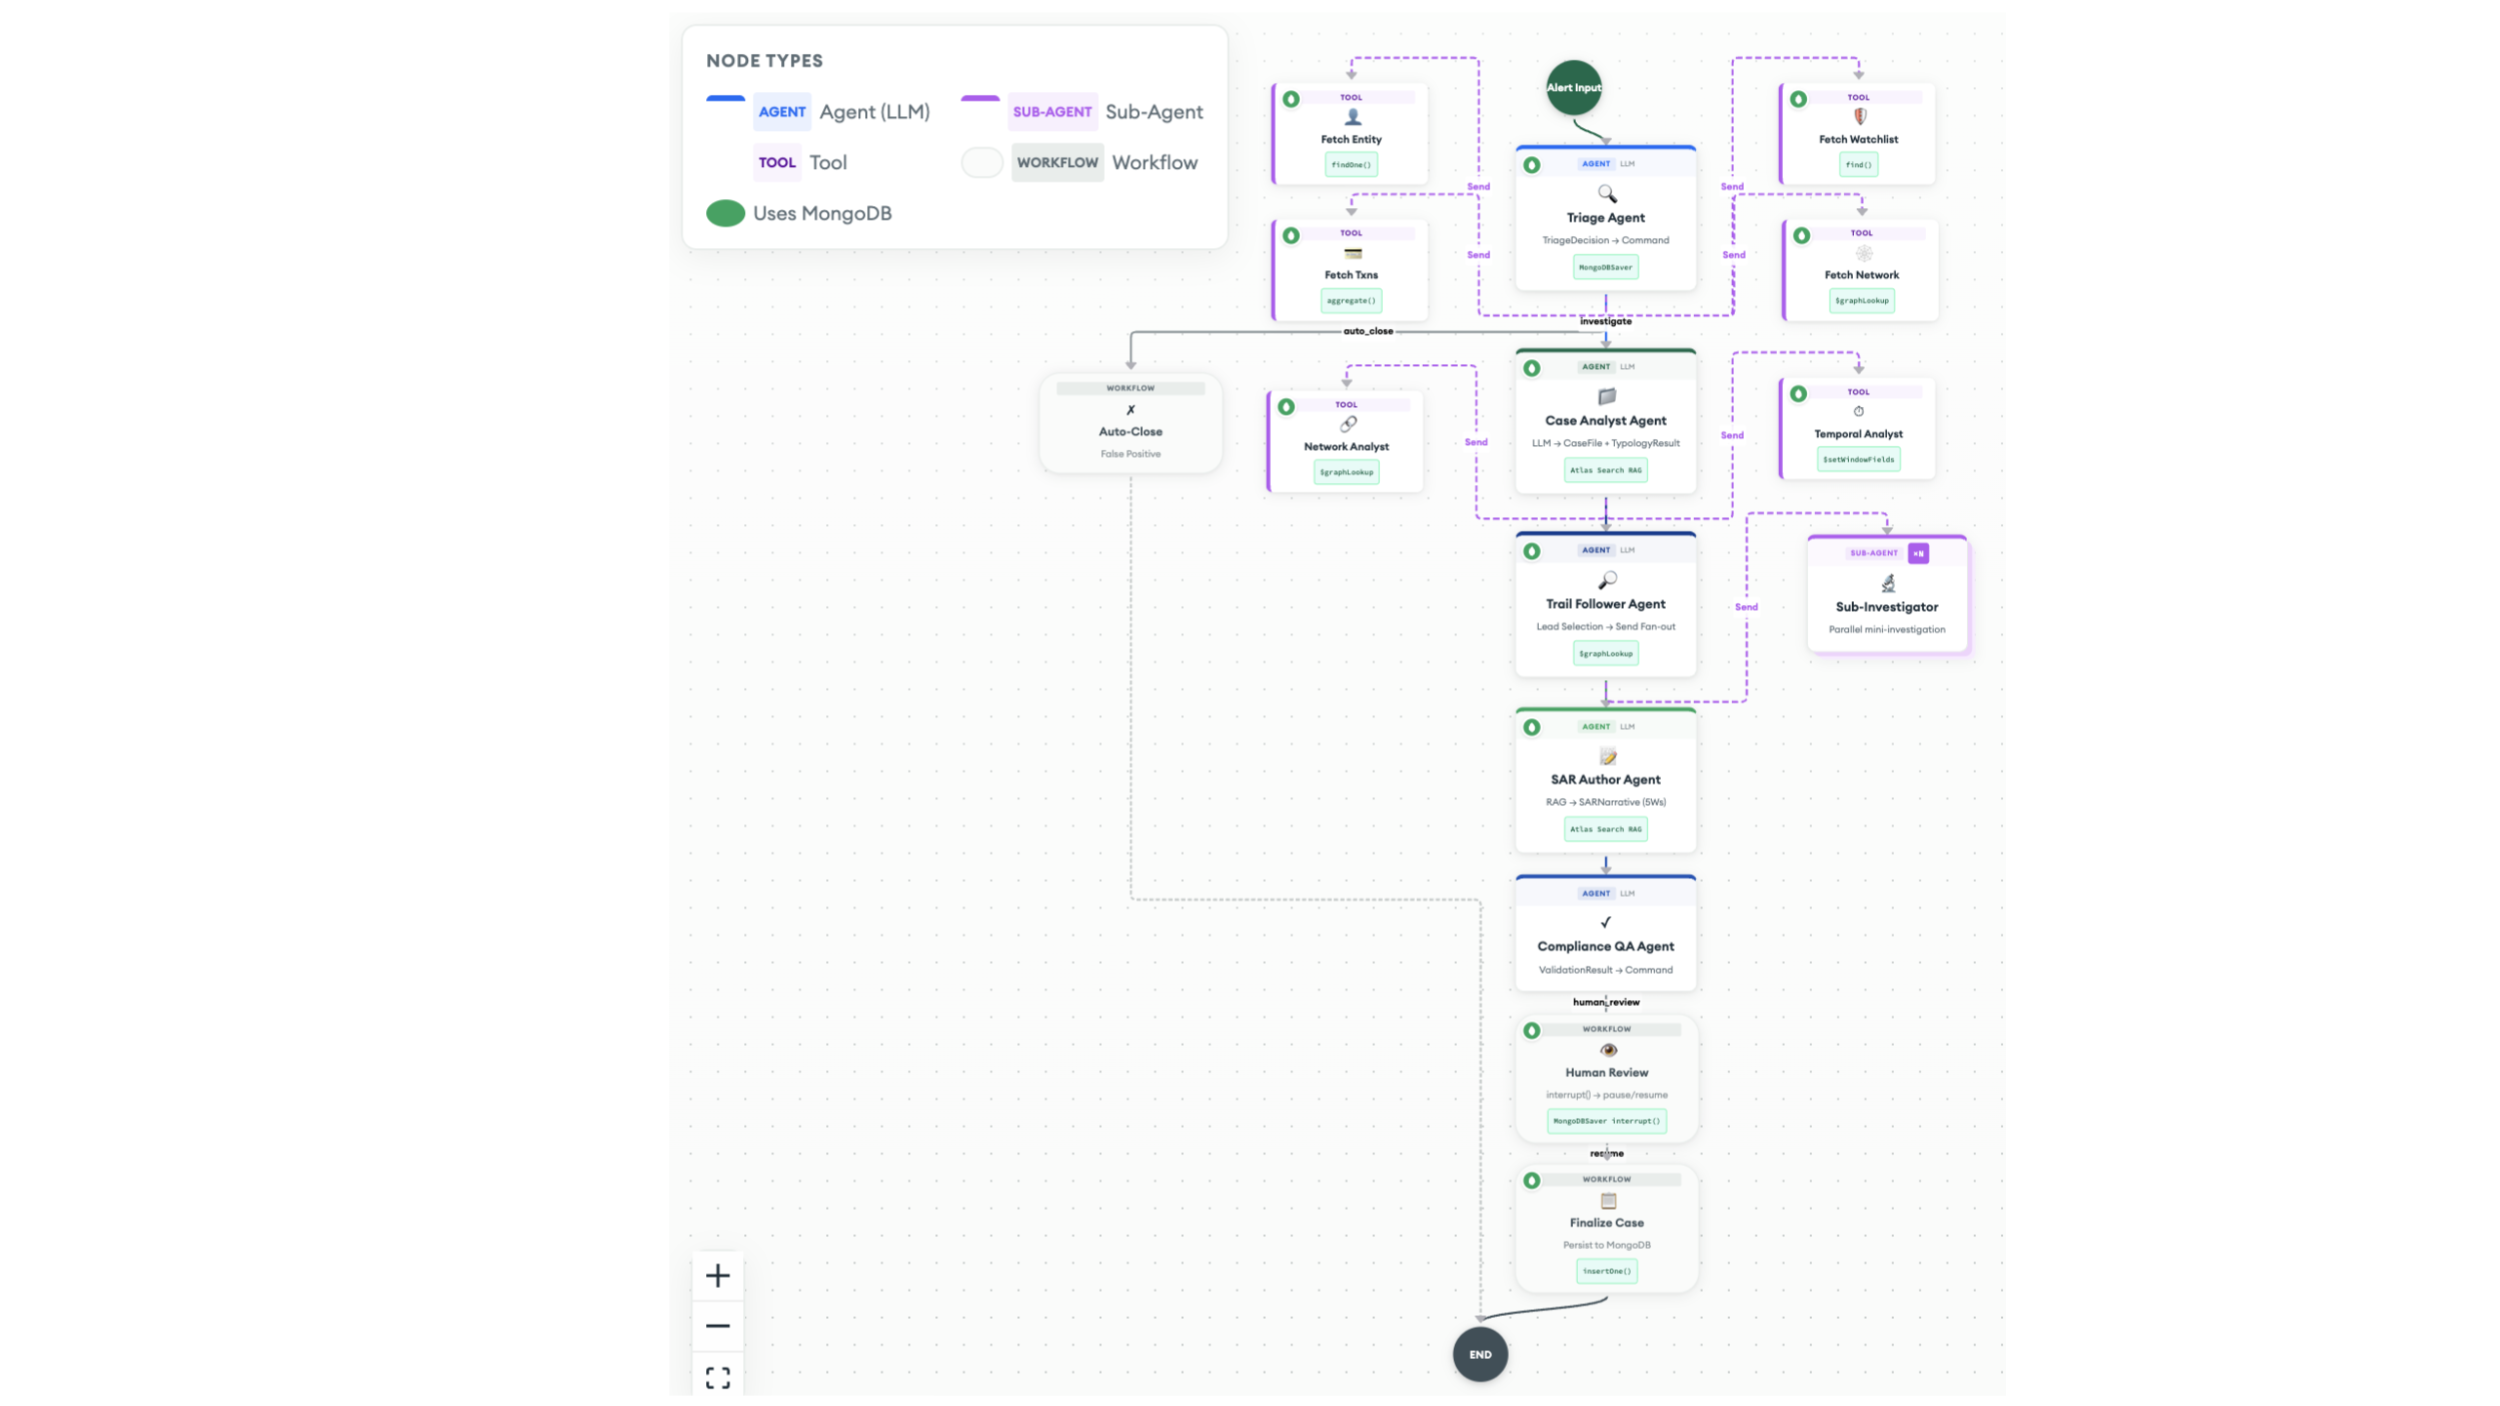Click Atlas Search RAG tag on Case Analyst

point(1605,470)
